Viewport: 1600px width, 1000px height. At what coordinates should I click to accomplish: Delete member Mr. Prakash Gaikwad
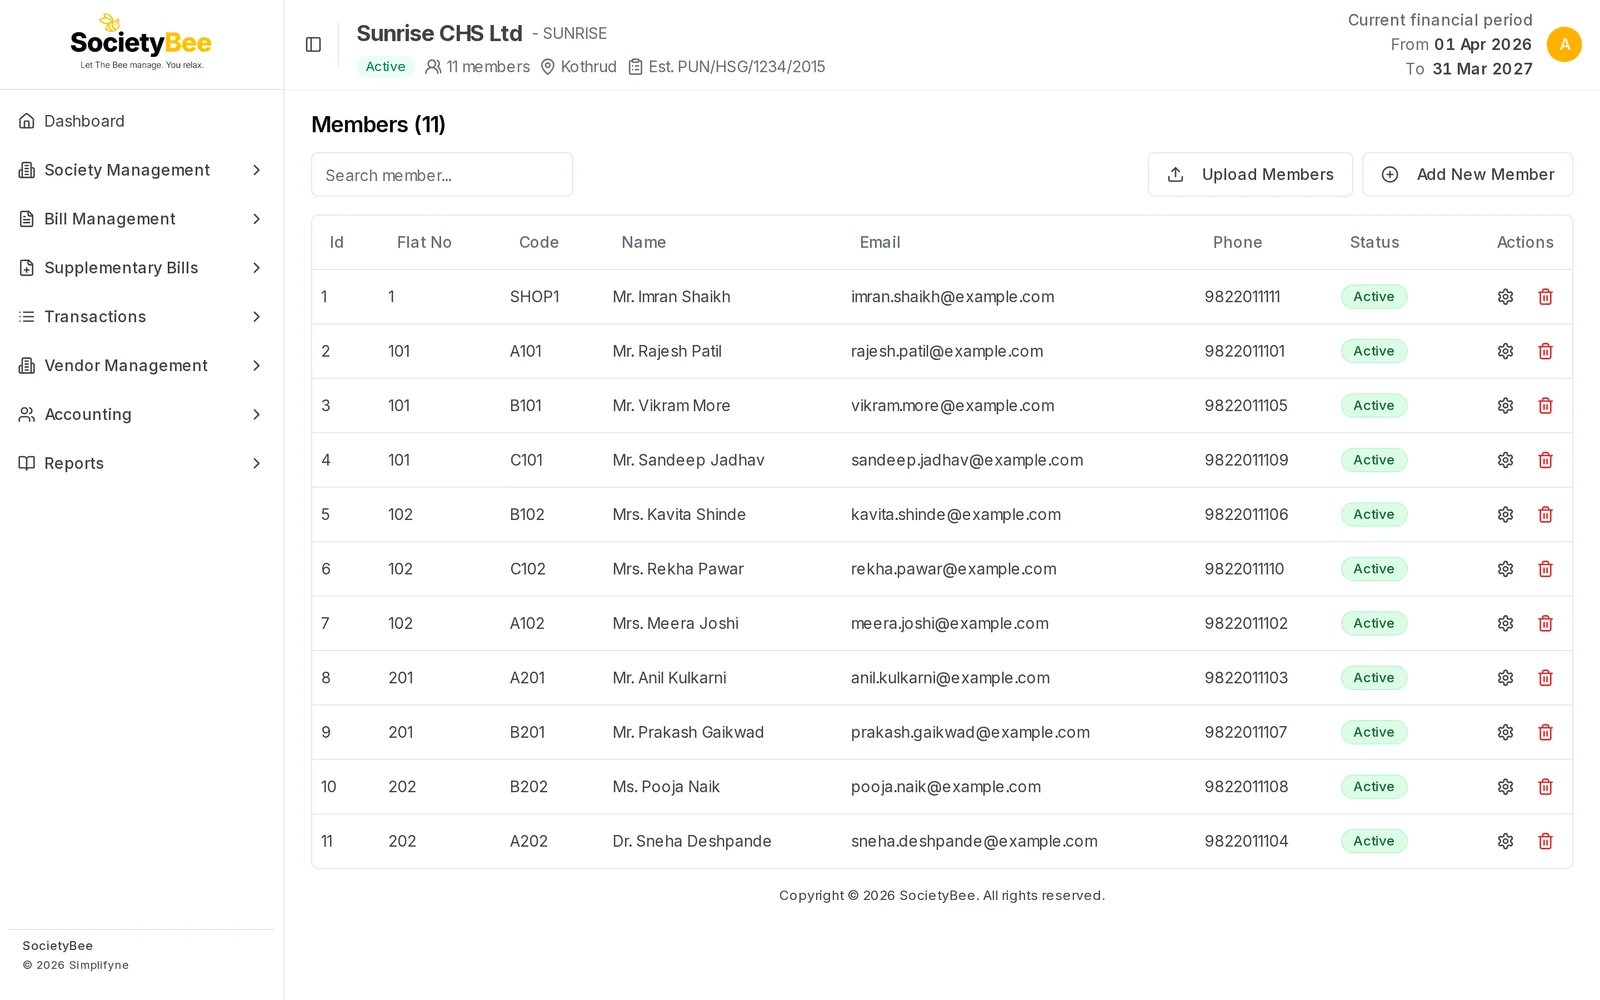(x=1545, y=732)
